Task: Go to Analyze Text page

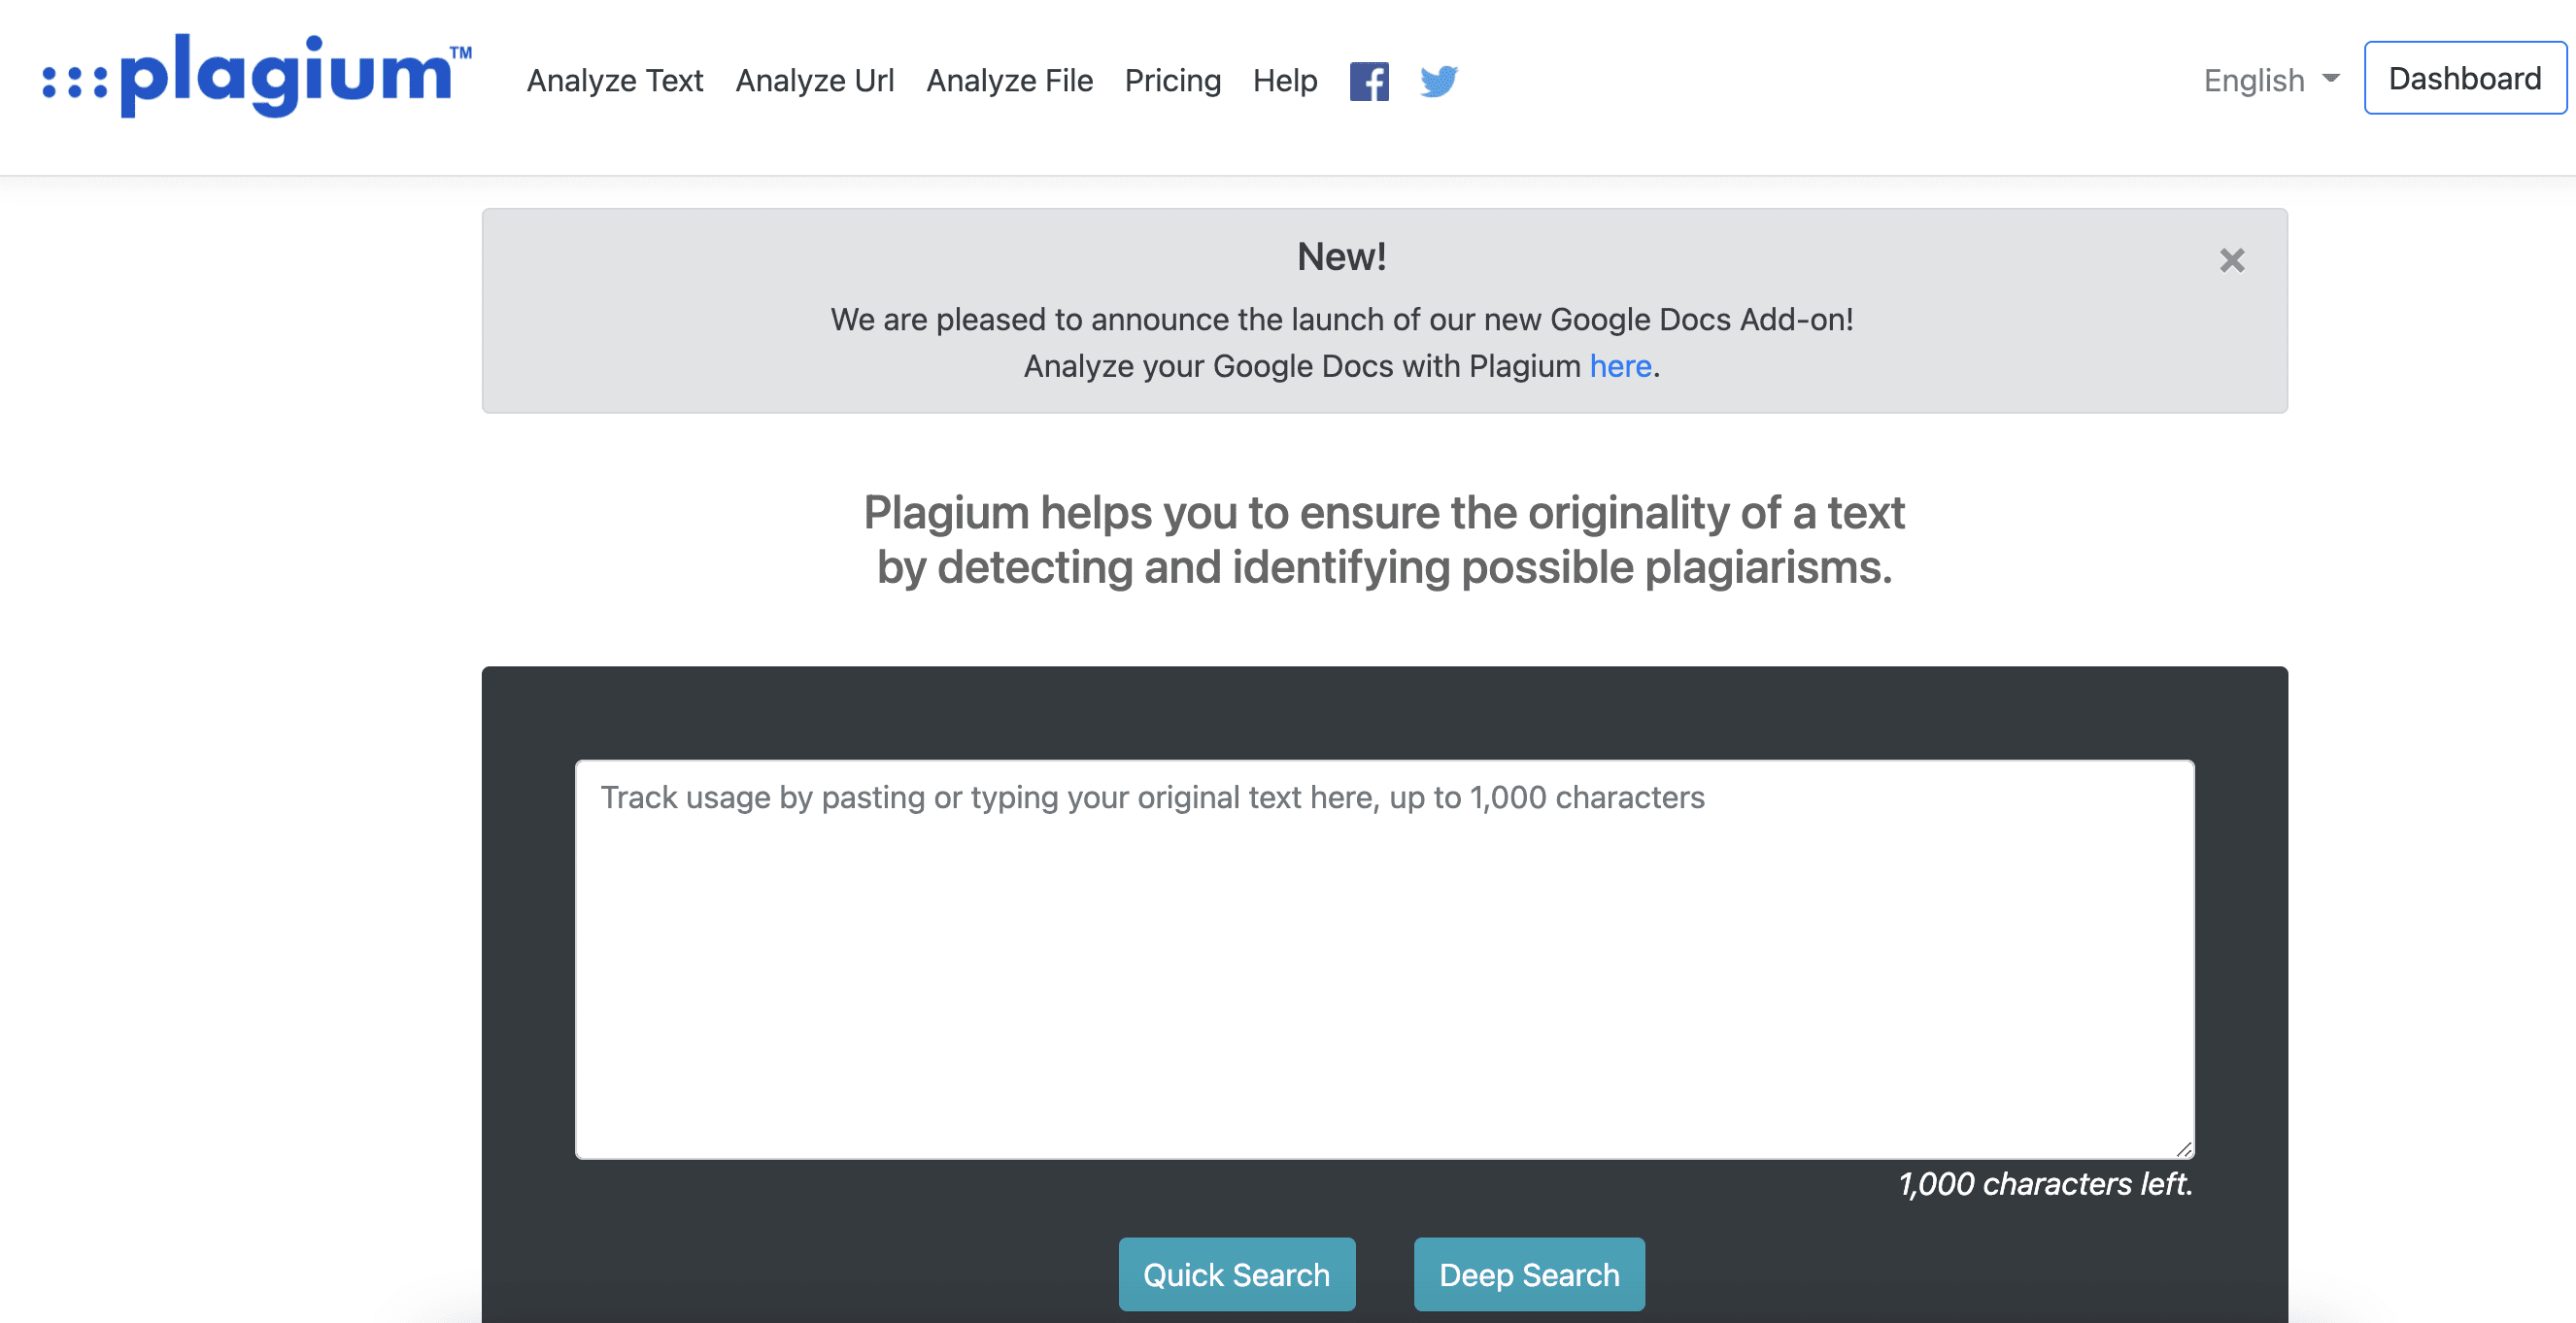Action: pos(615,80)
